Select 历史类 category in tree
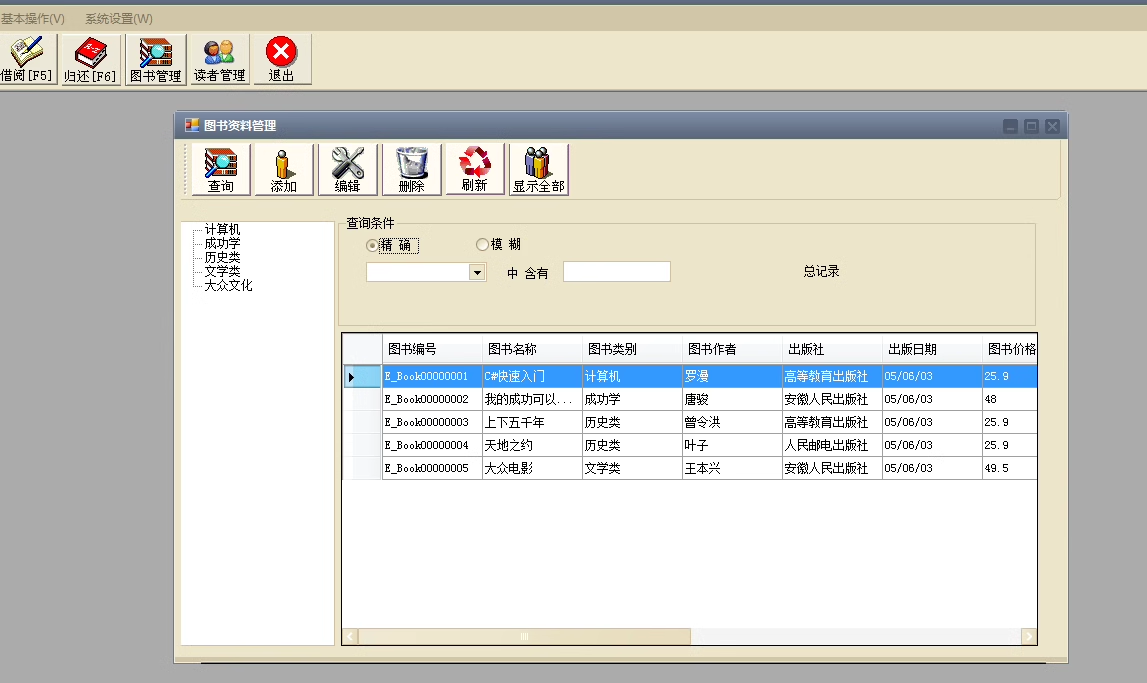 click(222, 257)
